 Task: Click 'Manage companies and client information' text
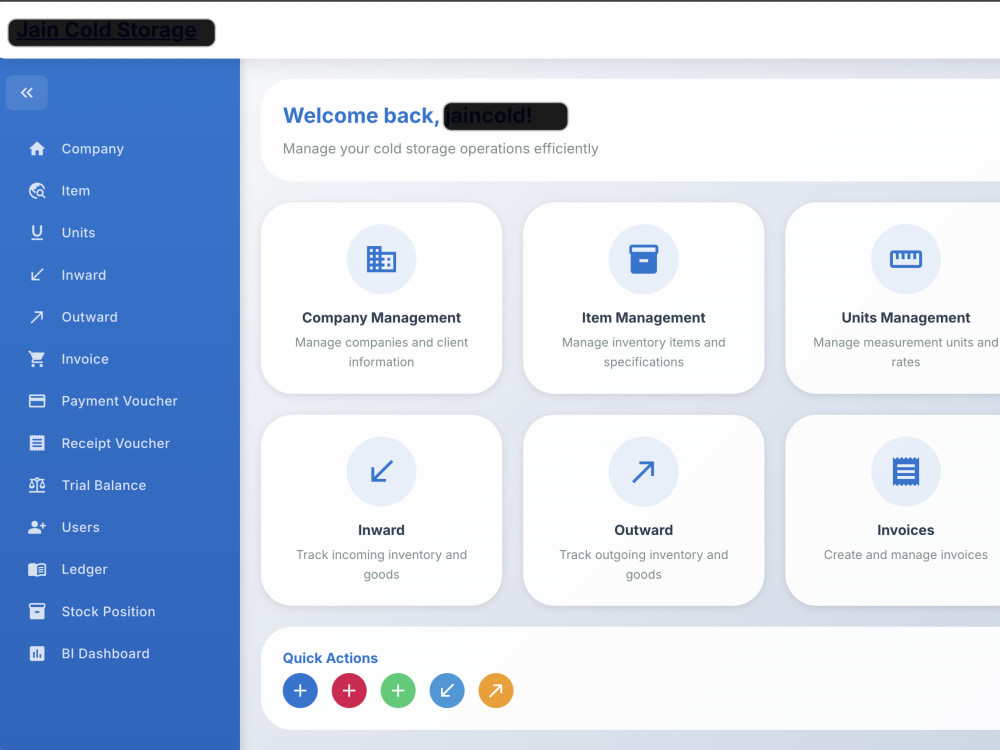coord(381,352)
